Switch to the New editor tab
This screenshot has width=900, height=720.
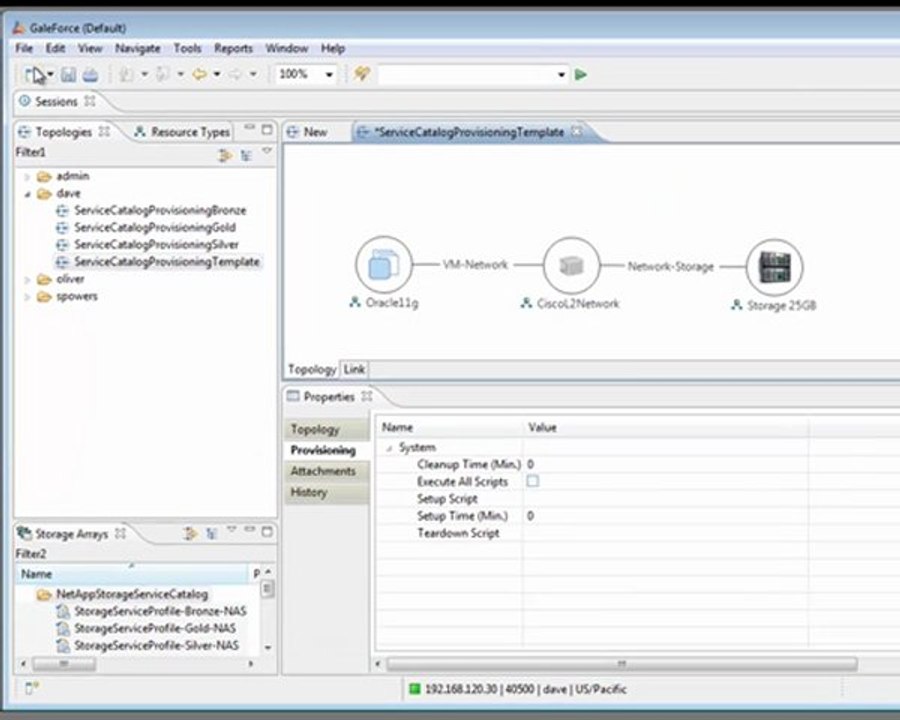click(x=308, y=132)
